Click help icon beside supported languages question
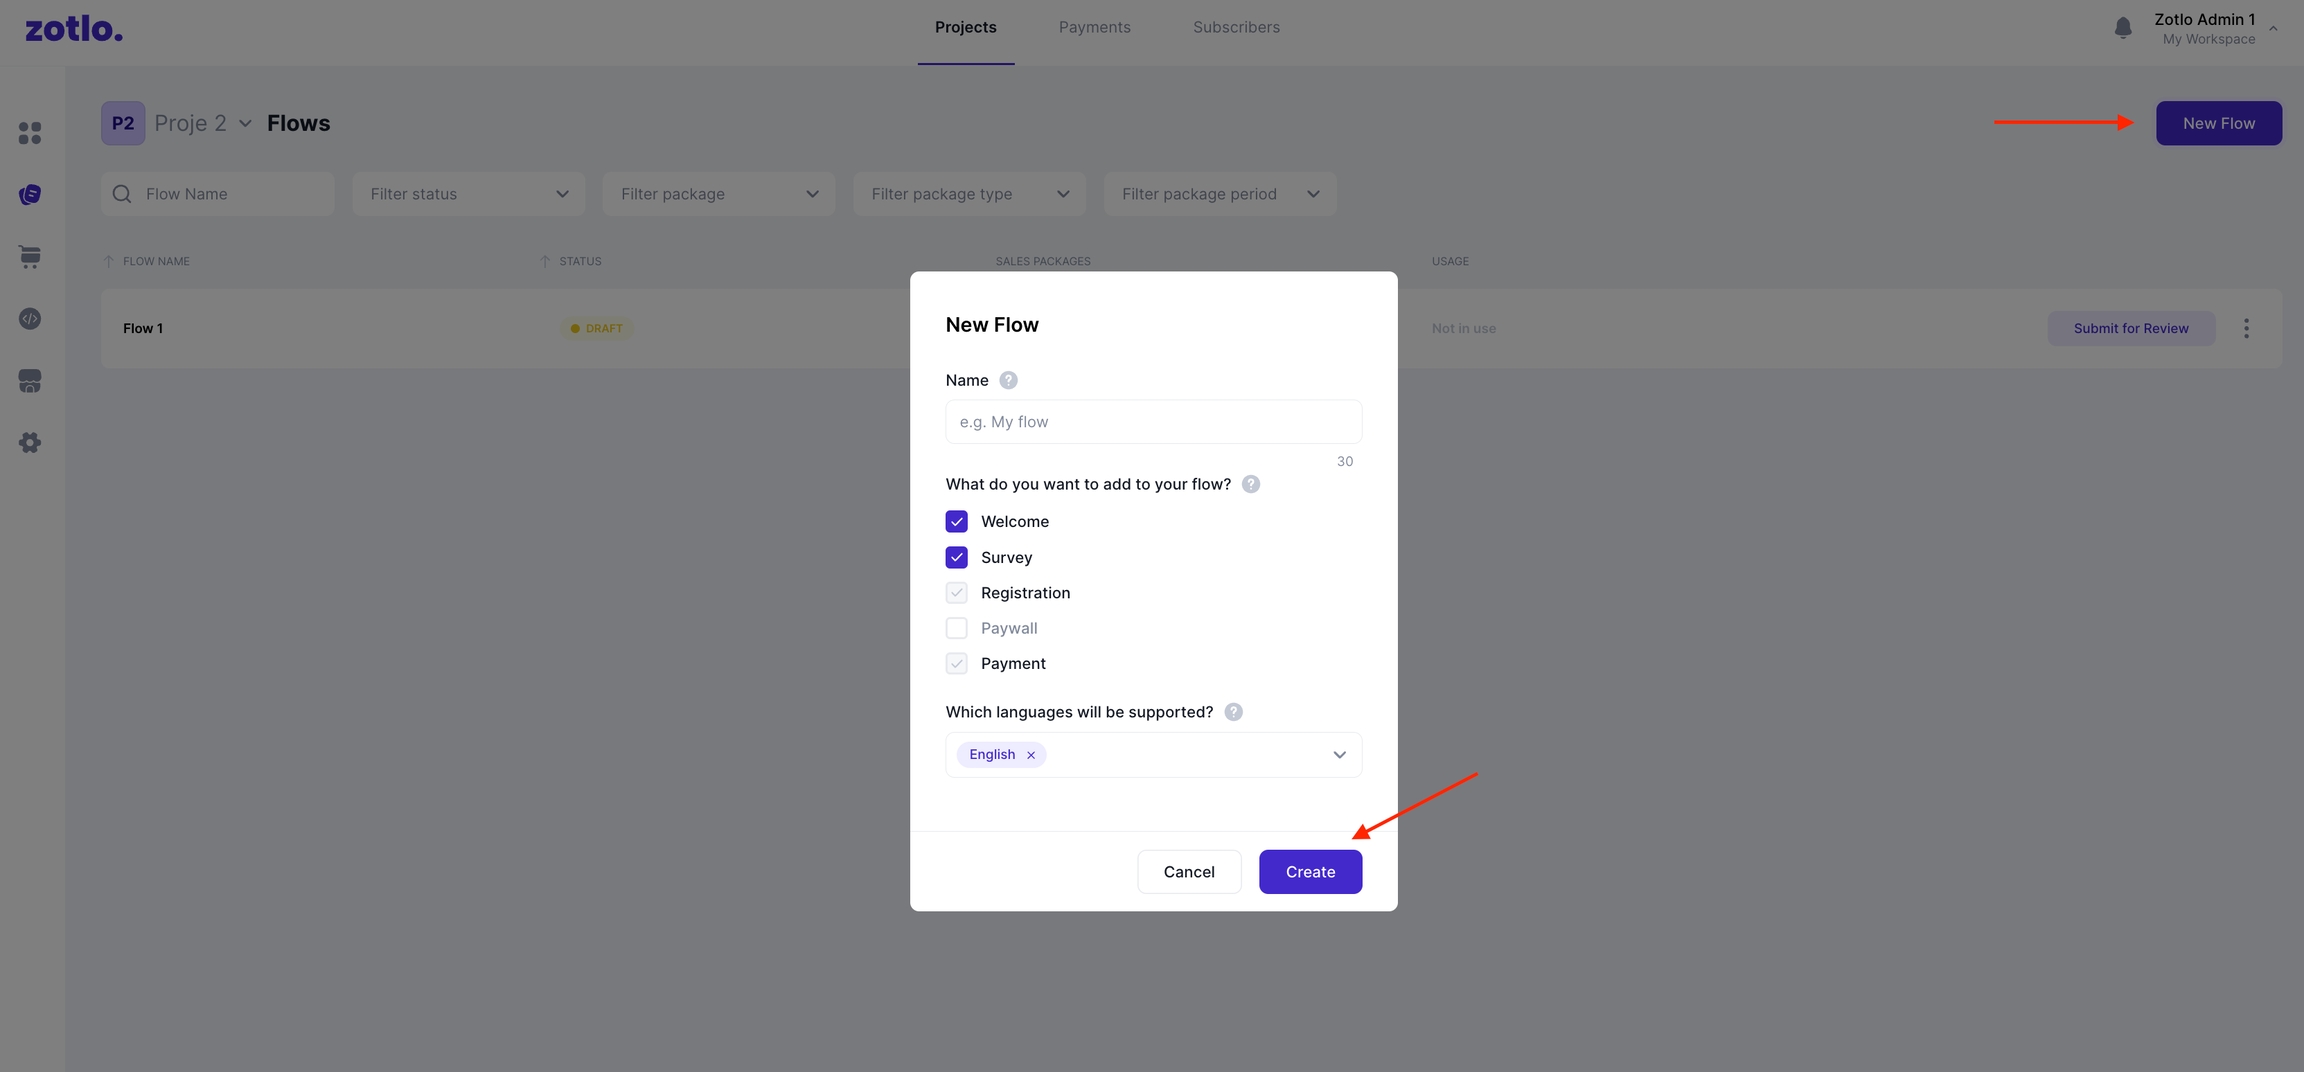2304x1072 pixels. click(1233, 712)
